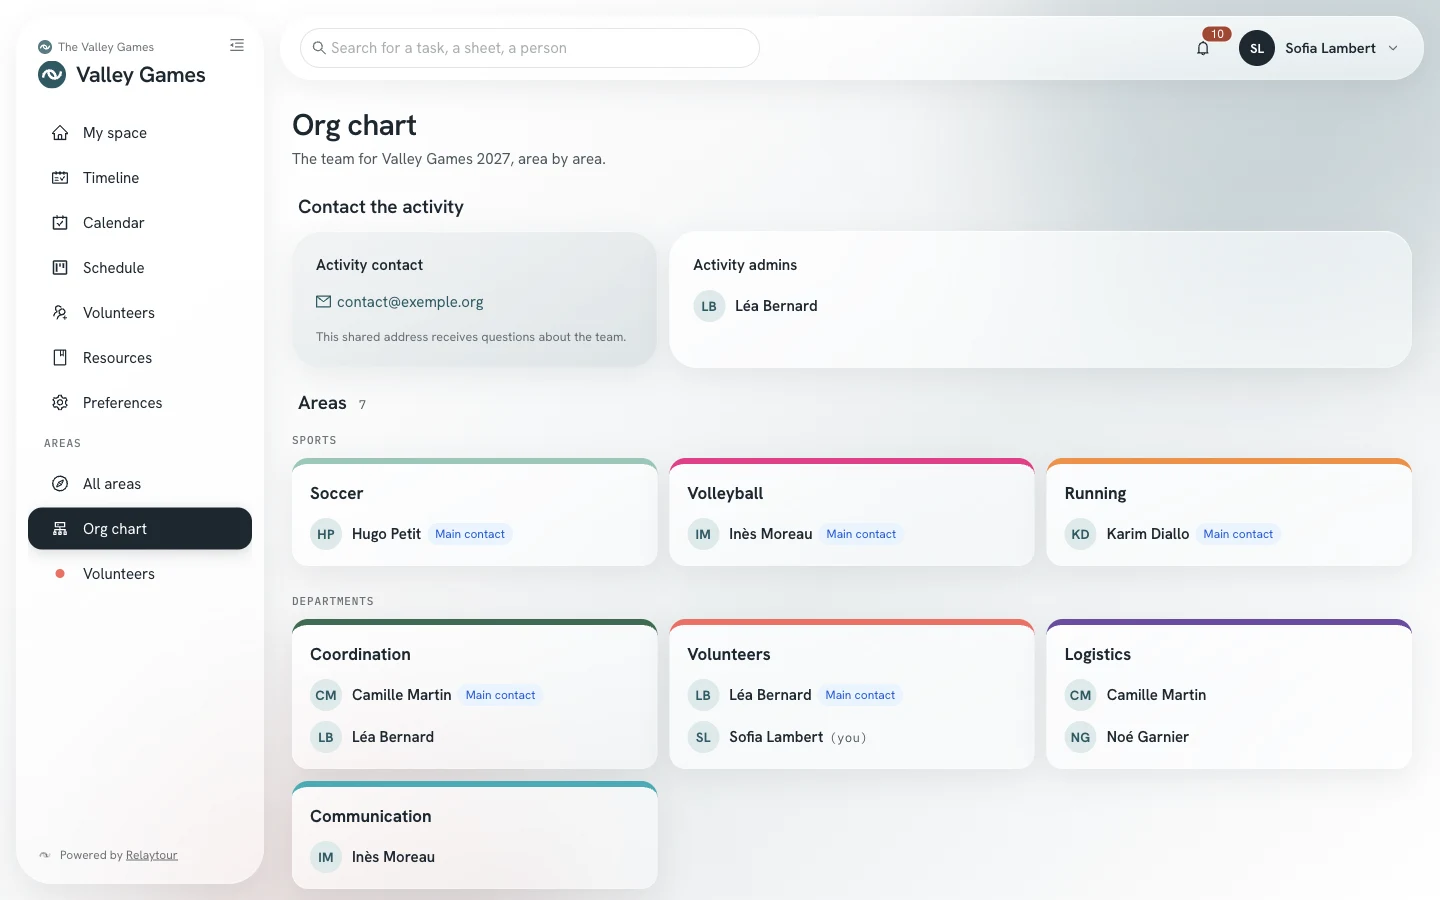The image size is (1440, 900).
Task: Select Léa Bernard in Coordination card
Action: point(393,737)
